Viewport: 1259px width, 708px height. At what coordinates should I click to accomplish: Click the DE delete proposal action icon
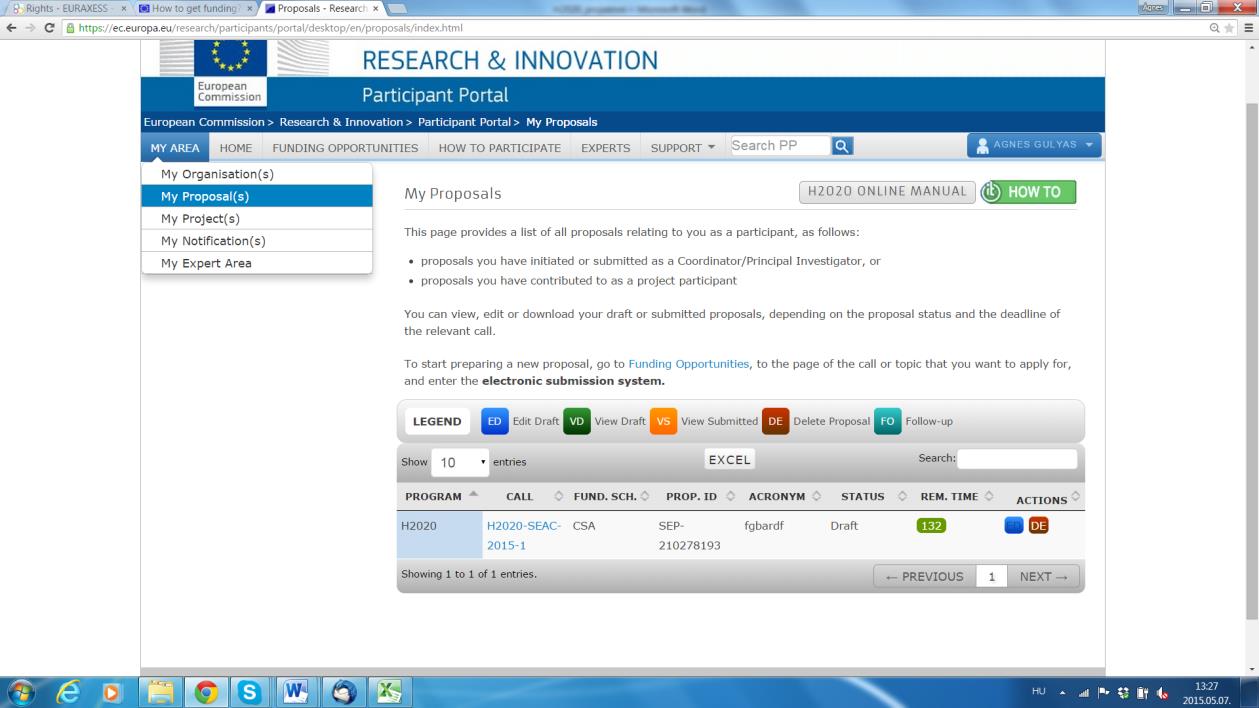(x=1038, y=526)
